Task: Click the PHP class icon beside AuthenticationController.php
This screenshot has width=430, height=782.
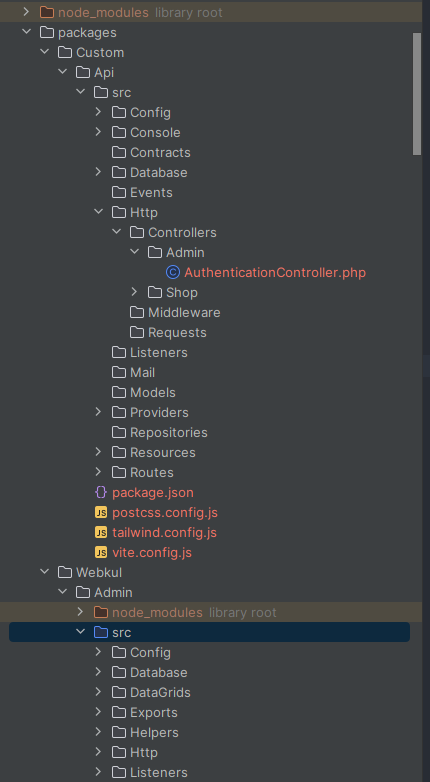Action: coord(173,272)
